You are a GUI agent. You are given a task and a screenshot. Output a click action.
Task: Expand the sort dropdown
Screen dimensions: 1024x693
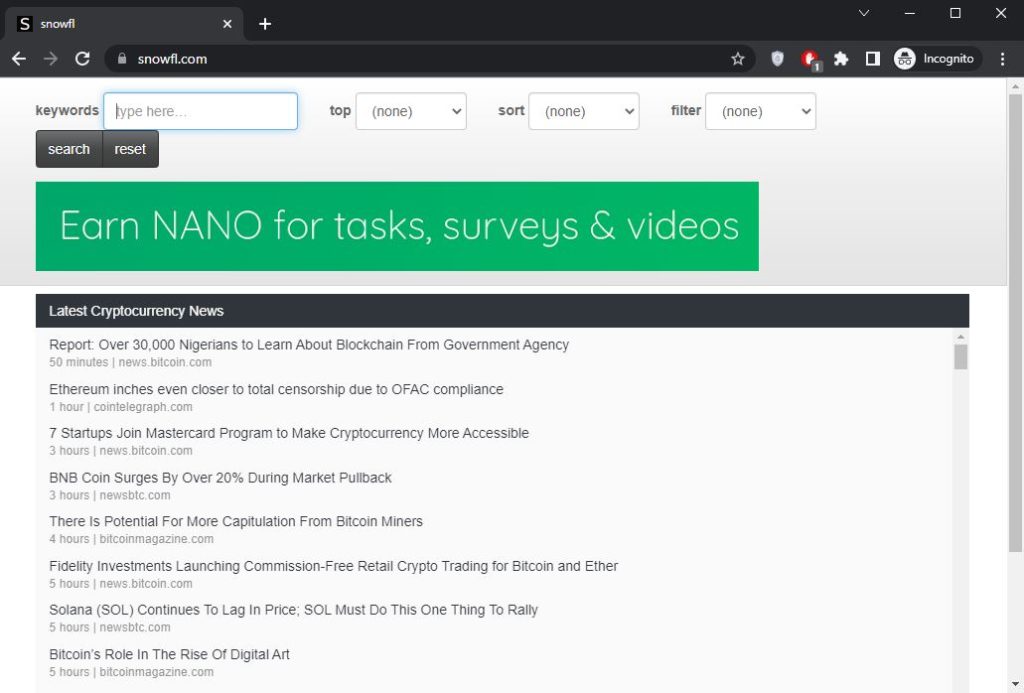pos(584,112)
